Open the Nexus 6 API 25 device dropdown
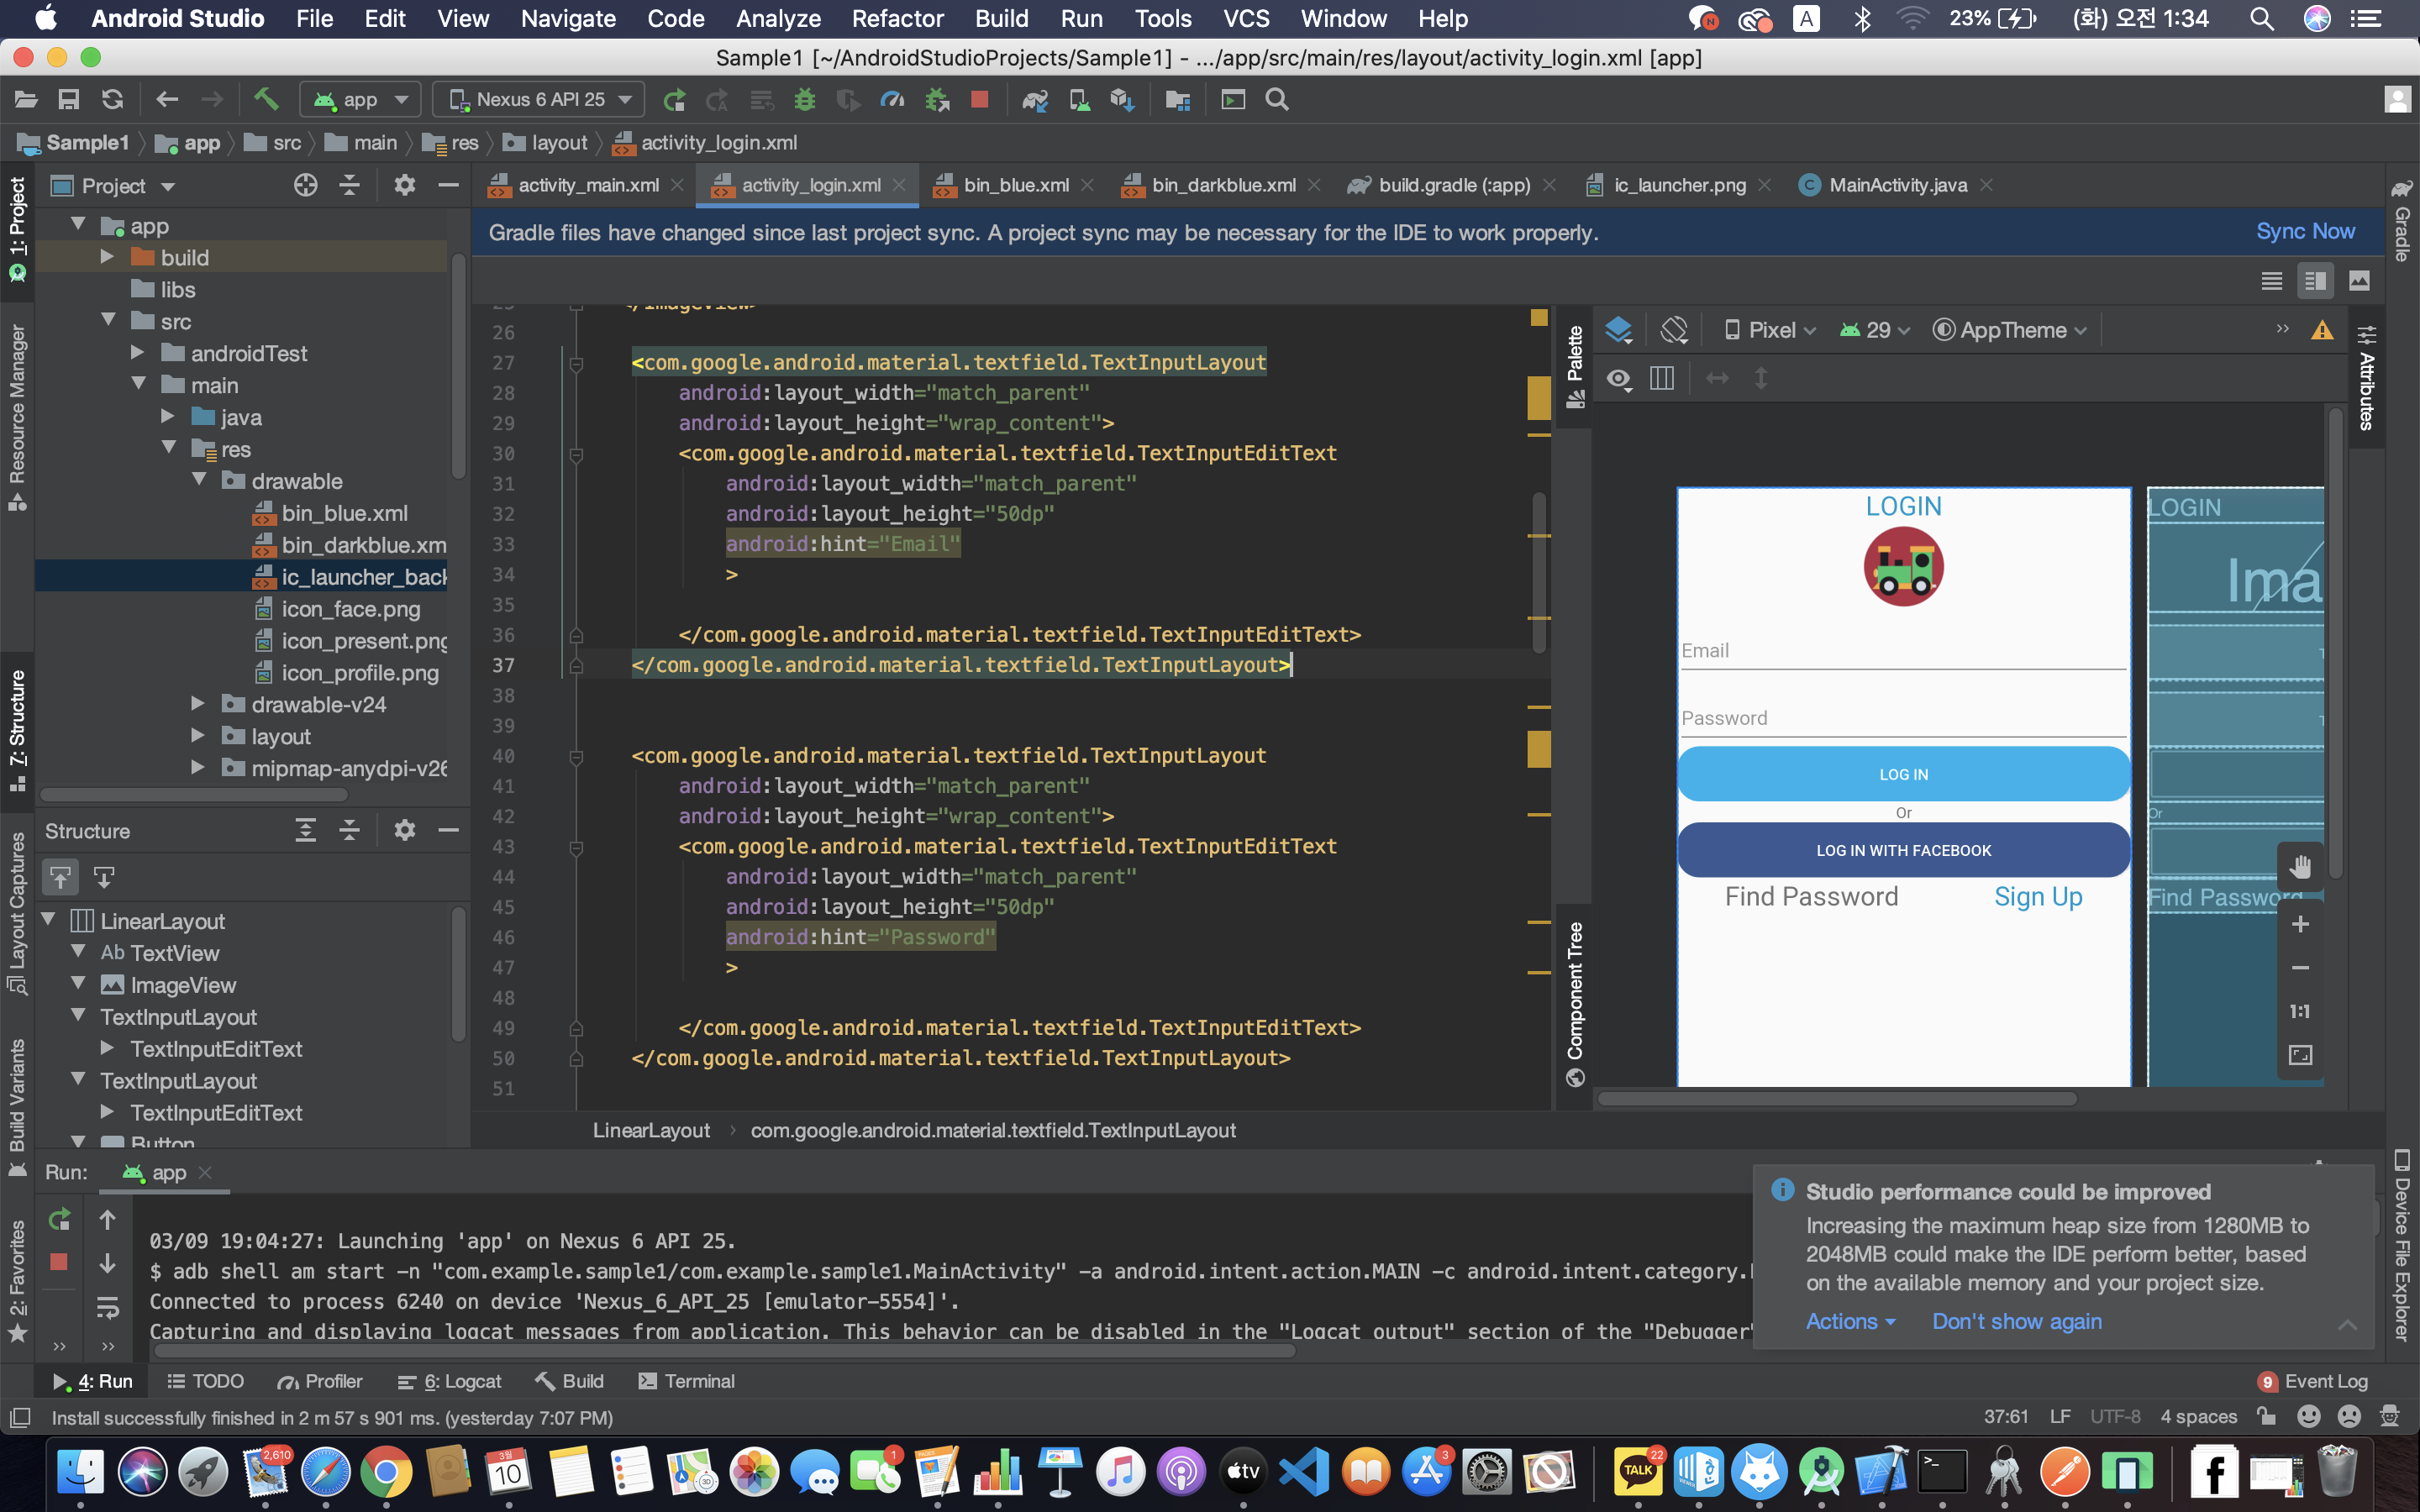The height and width of the screenshot is (1512, 2420). tap(540, 99)
